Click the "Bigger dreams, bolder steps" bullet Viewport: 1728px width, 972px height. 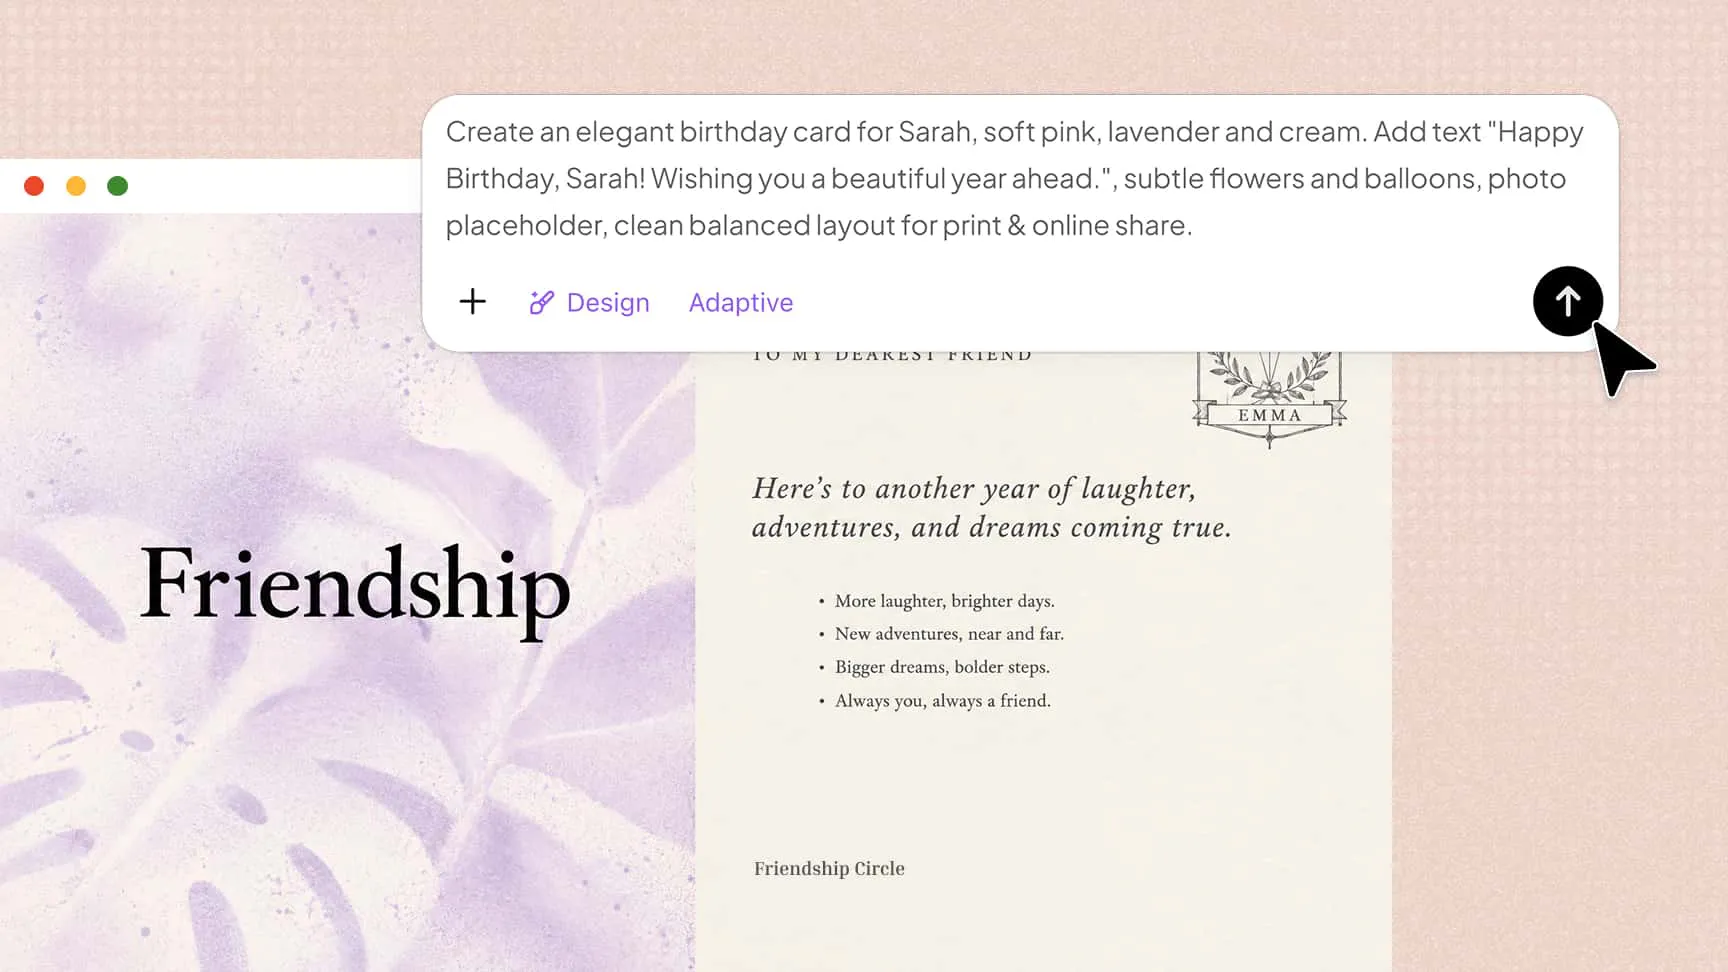[x=942, y=667]
